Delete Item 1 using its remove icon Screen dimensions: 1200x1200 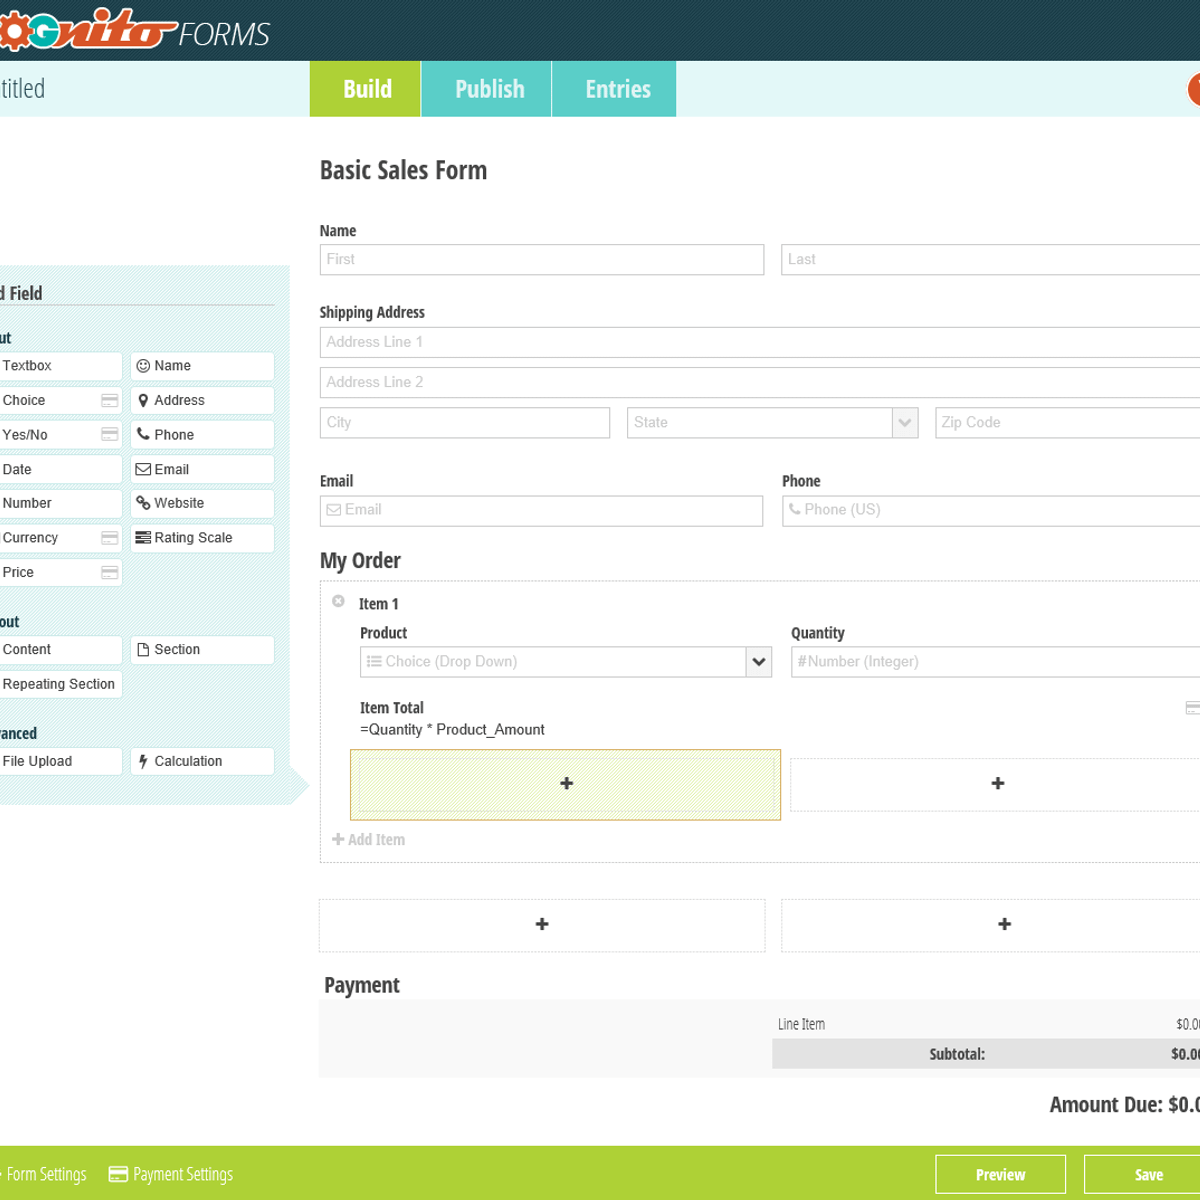[337, 600]
